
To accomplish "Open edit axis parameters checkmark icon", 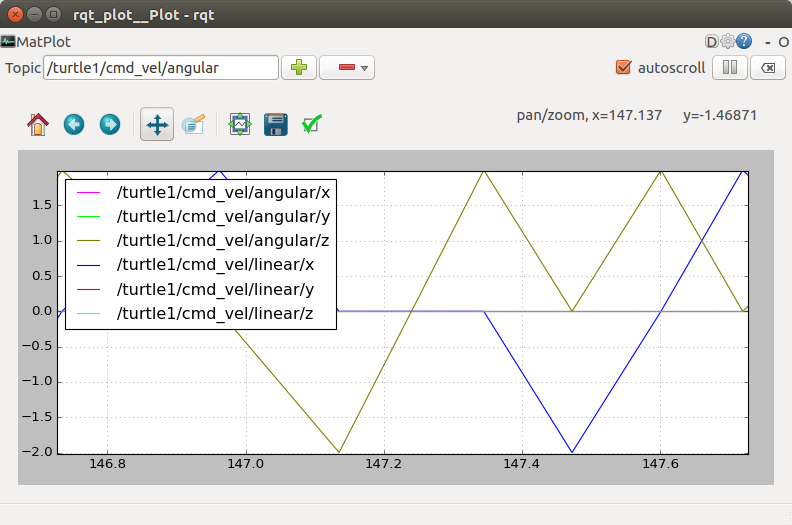I will coord(312,124).
